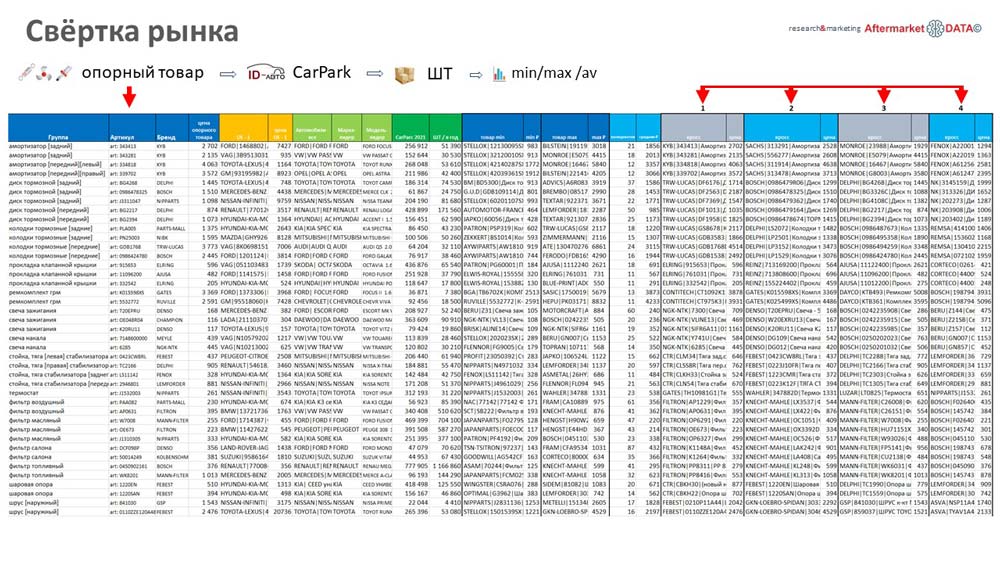Click the Aftermarket DATA brain logo

pos(936,28)
